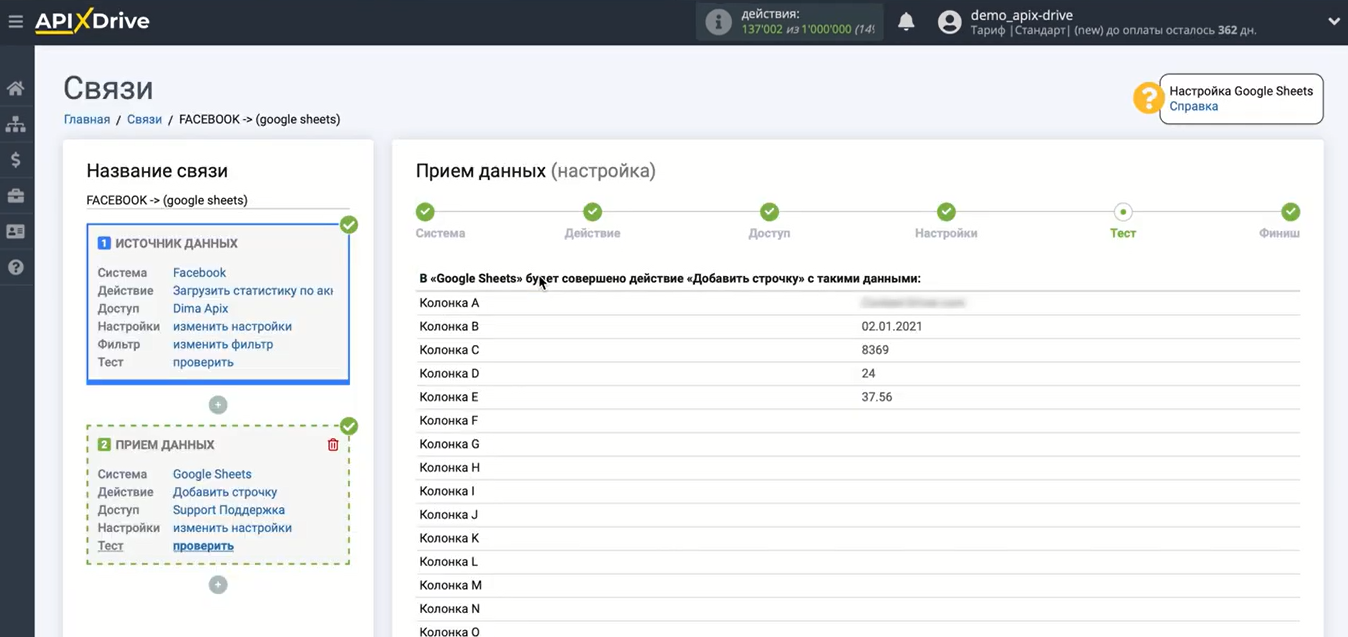This screenshot has height=637, width=1348.
Task: Click the actions info icon
Action: [x=718, y=22]
